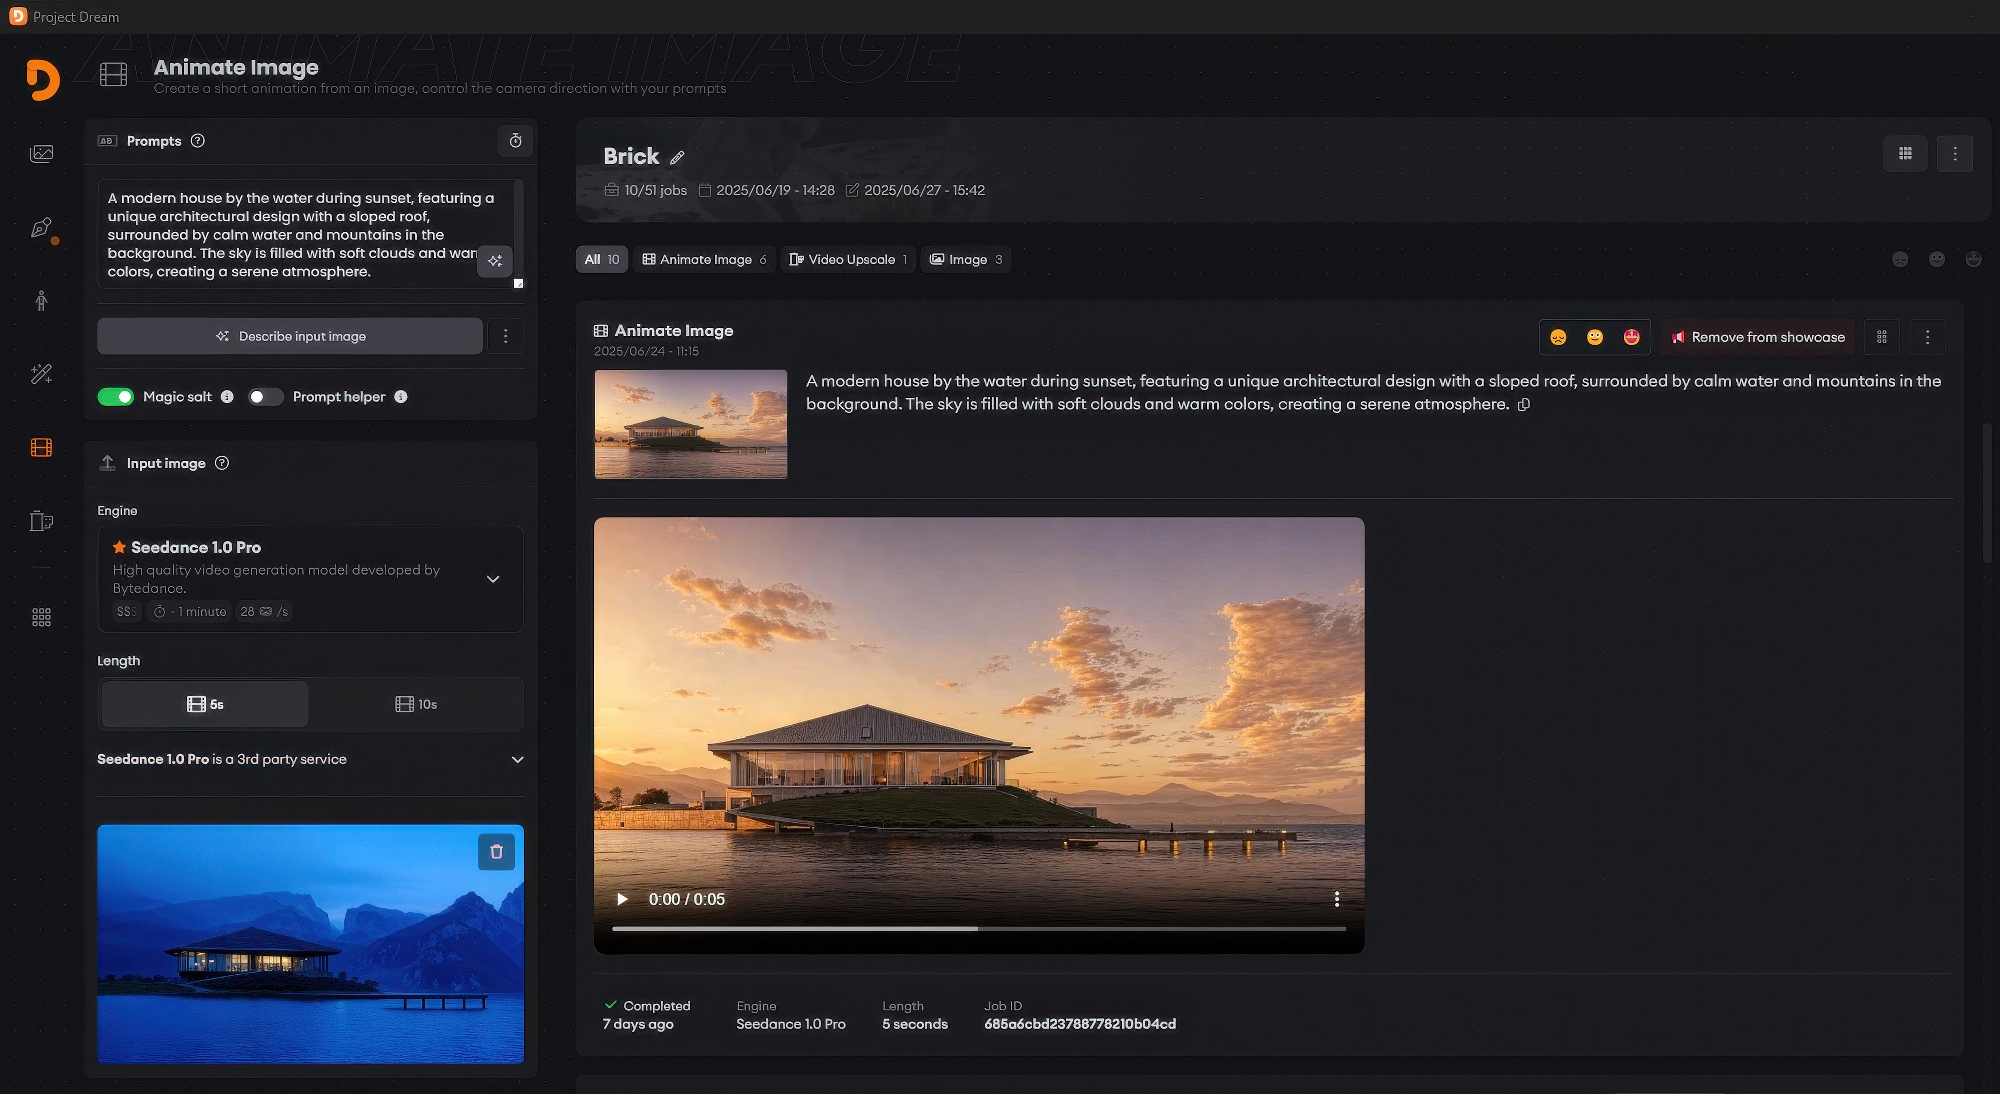Image resolution: width=2000 pixels, height=1094 pixels.
Task: Expand the 3rd party service notice
Action: (517, 760)
